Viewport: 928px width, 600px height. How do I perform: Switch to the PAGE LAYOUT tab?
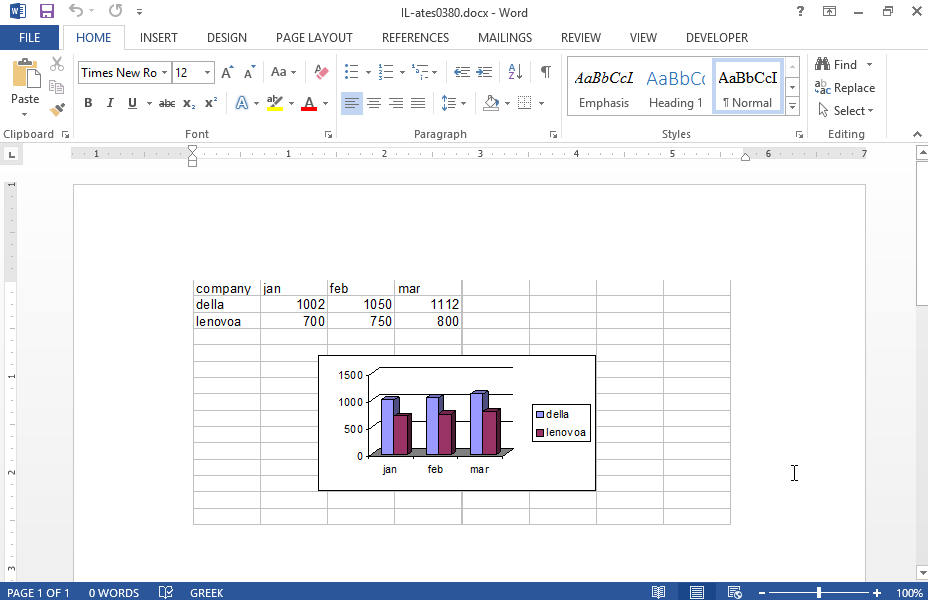[x=314, y=37]
